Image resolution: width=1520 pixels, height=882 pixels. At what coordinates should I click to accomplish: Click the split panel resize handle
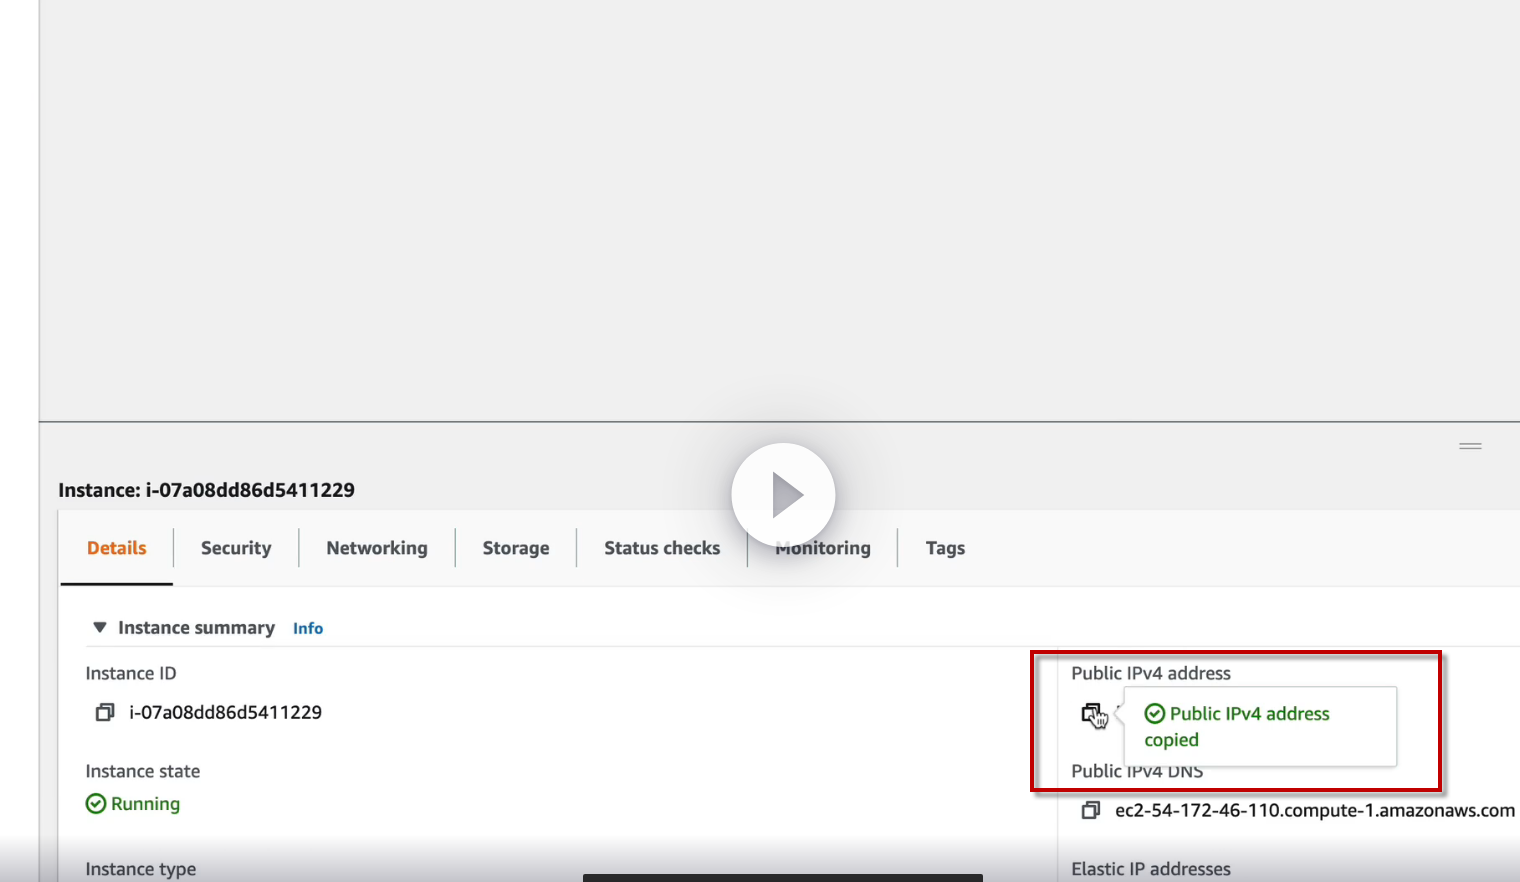tap(1470, 446)
